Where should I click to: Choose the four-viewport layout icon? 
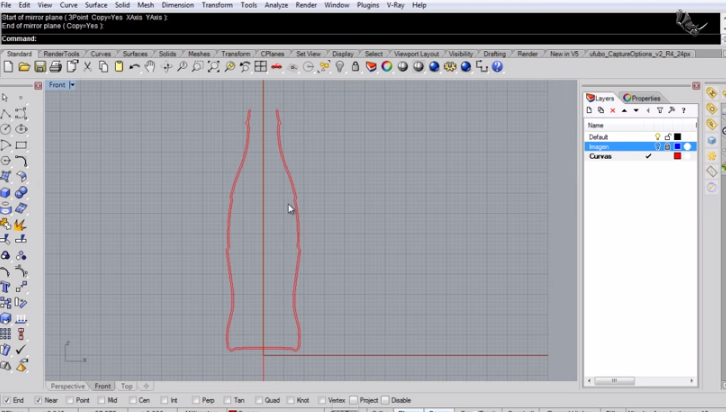click(261, 67)
